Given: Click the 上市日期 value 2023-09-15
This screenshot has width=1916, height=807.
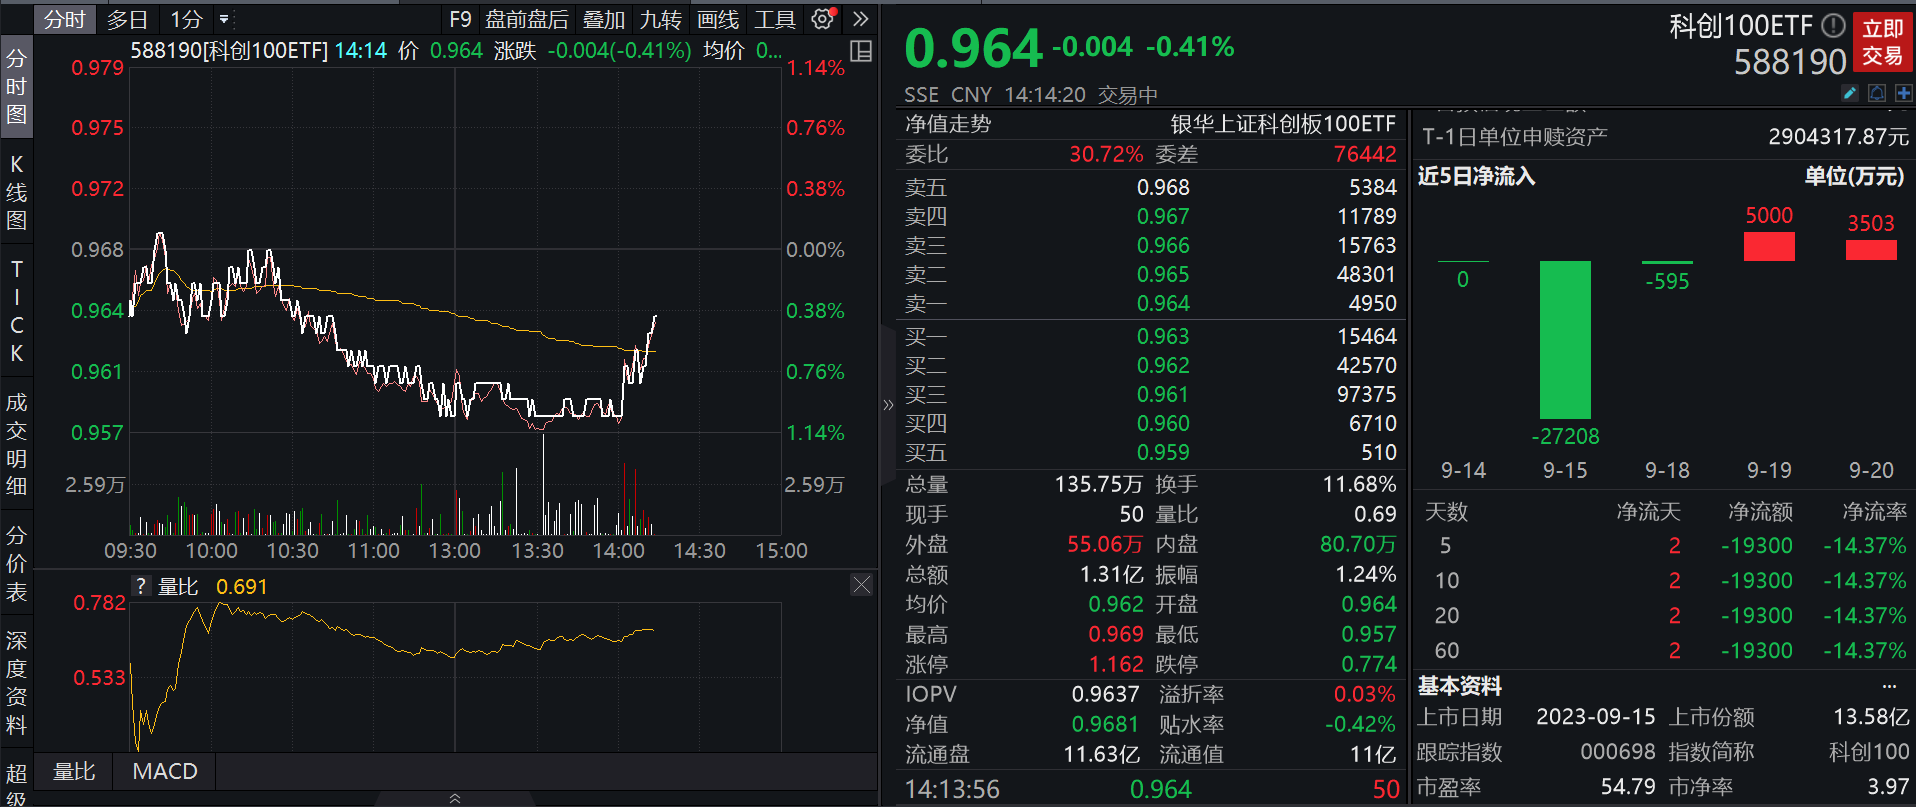Looking at the screenshot, I should coord(1596,716).
